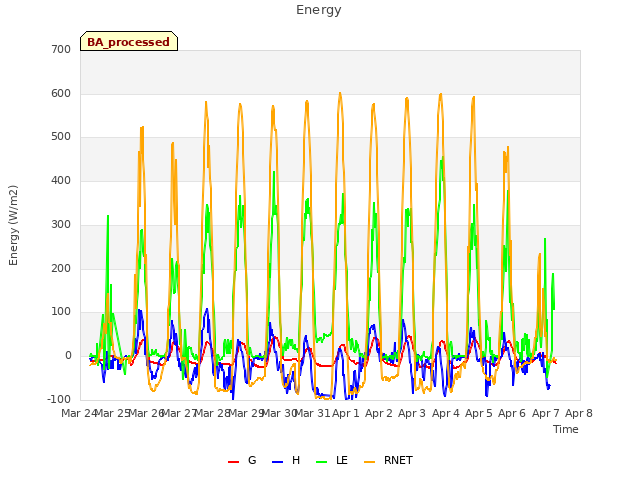Select the G legend label
Viewport: 640px width, 480px height.
(252, 460)
